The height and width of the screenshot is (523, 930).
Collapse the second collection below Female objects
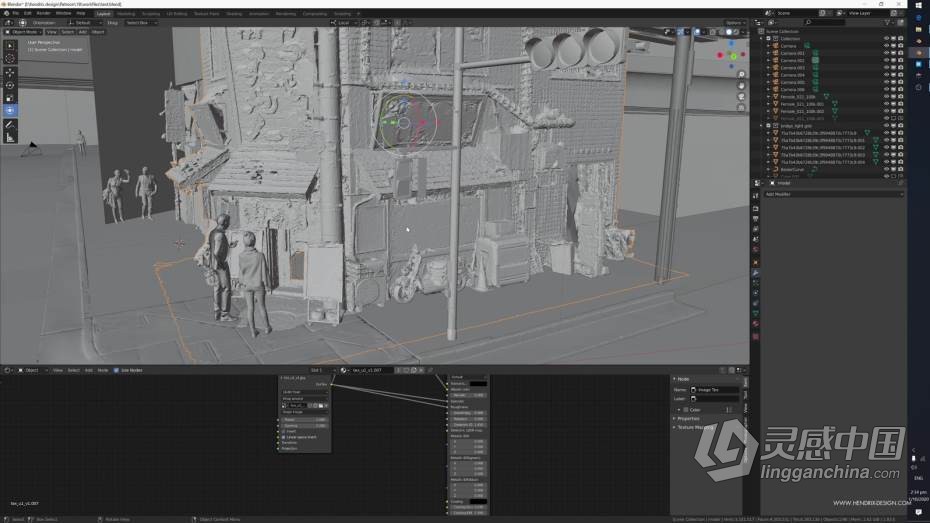[762, 126]
